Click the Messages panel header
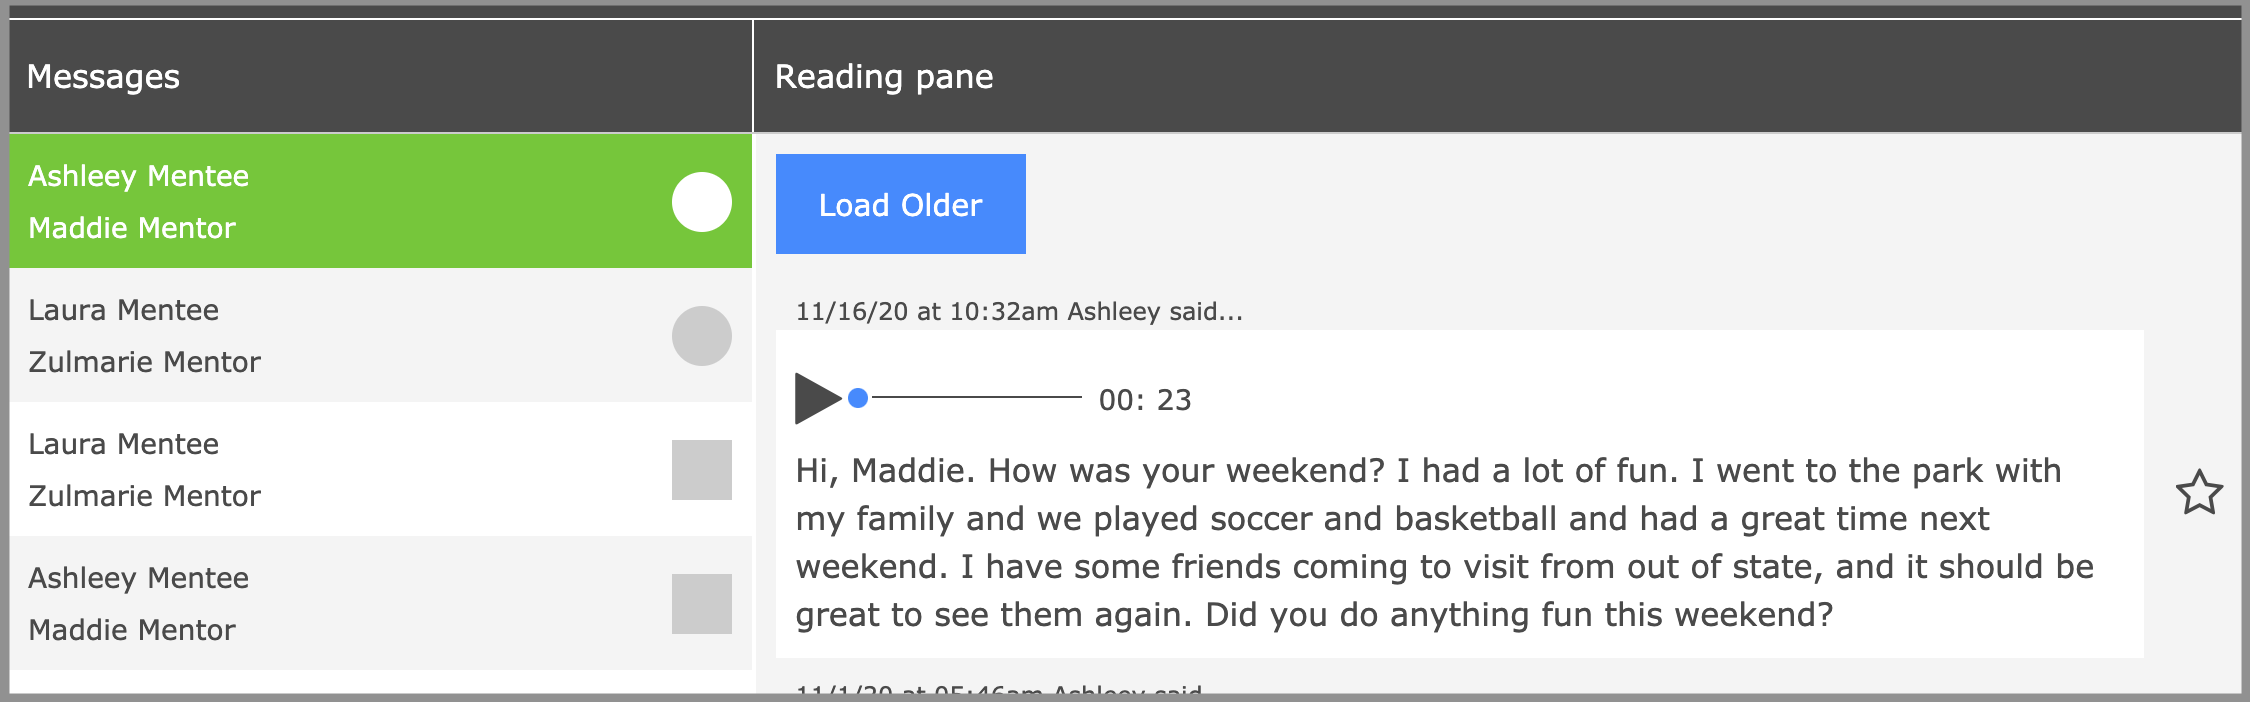 point(103,77)
